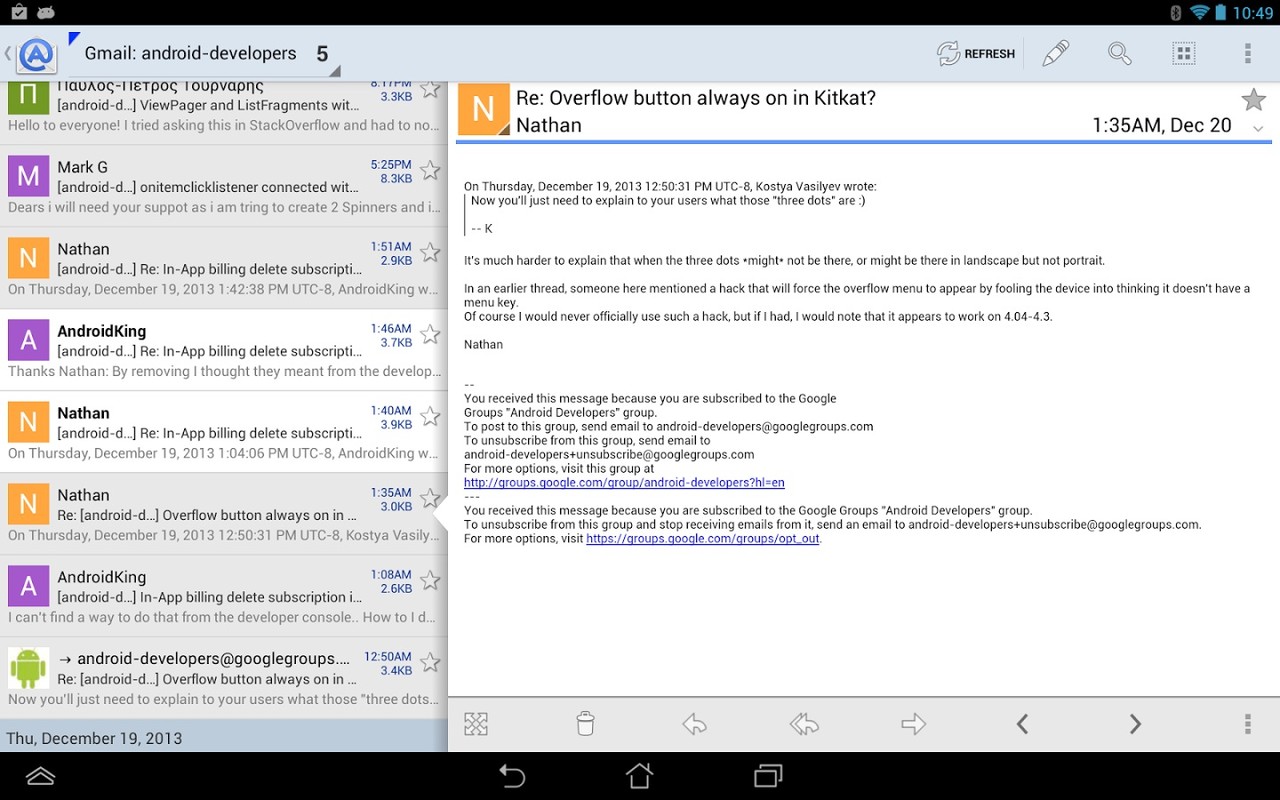The width and height of the screenshot is (1280, 800).
Task: Refresh the Gmail android-developers folder
Action: tap(975, 54)
